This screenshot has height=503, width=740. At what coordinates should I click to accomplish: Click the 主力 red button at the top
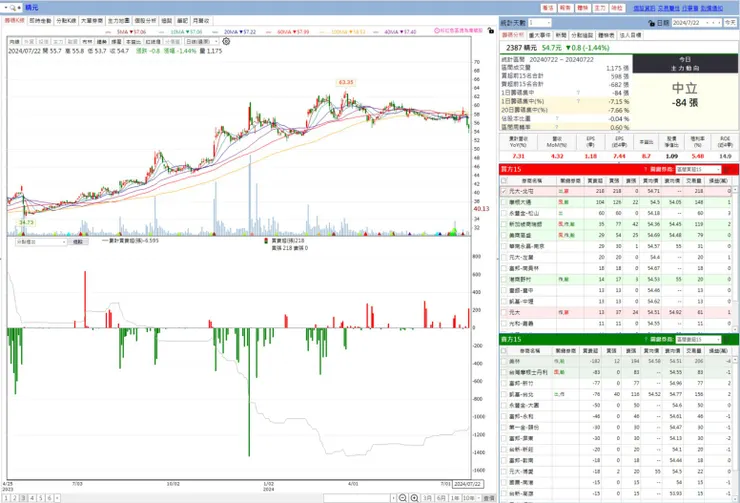[599, 8]
